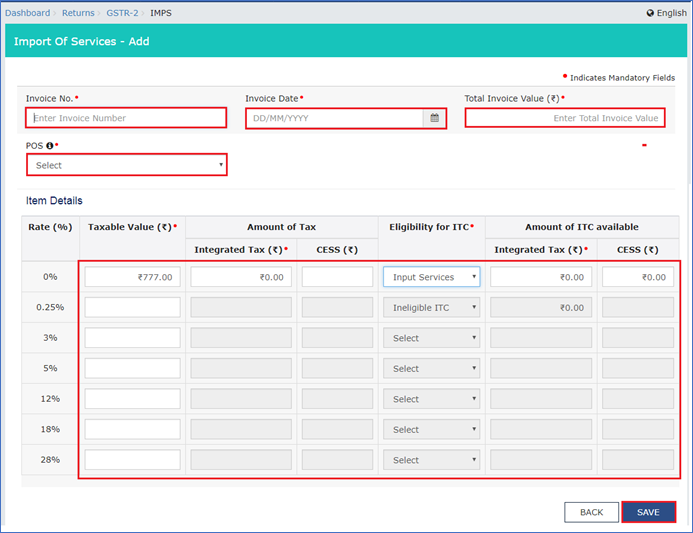The height and width of the screenshot is (533, 693).
Task: Click Indicates Mandatory Fields note
Action: click(622, 78)
